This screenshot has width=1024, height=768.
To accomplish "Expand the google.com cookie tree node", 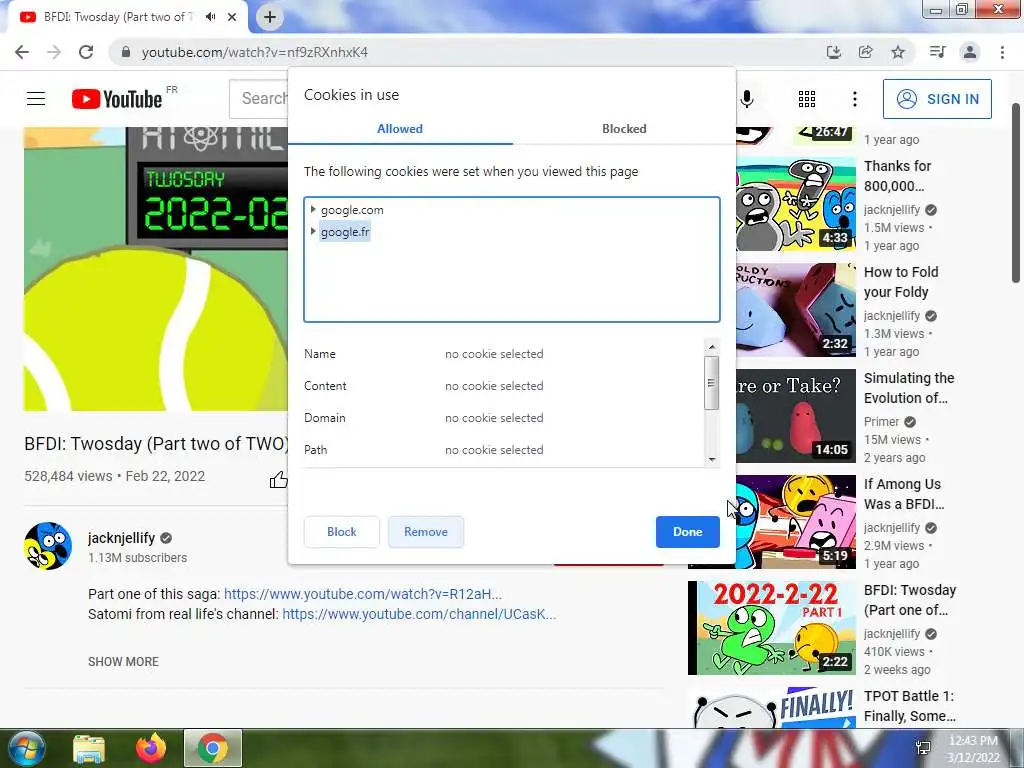I will pos(313,210).
